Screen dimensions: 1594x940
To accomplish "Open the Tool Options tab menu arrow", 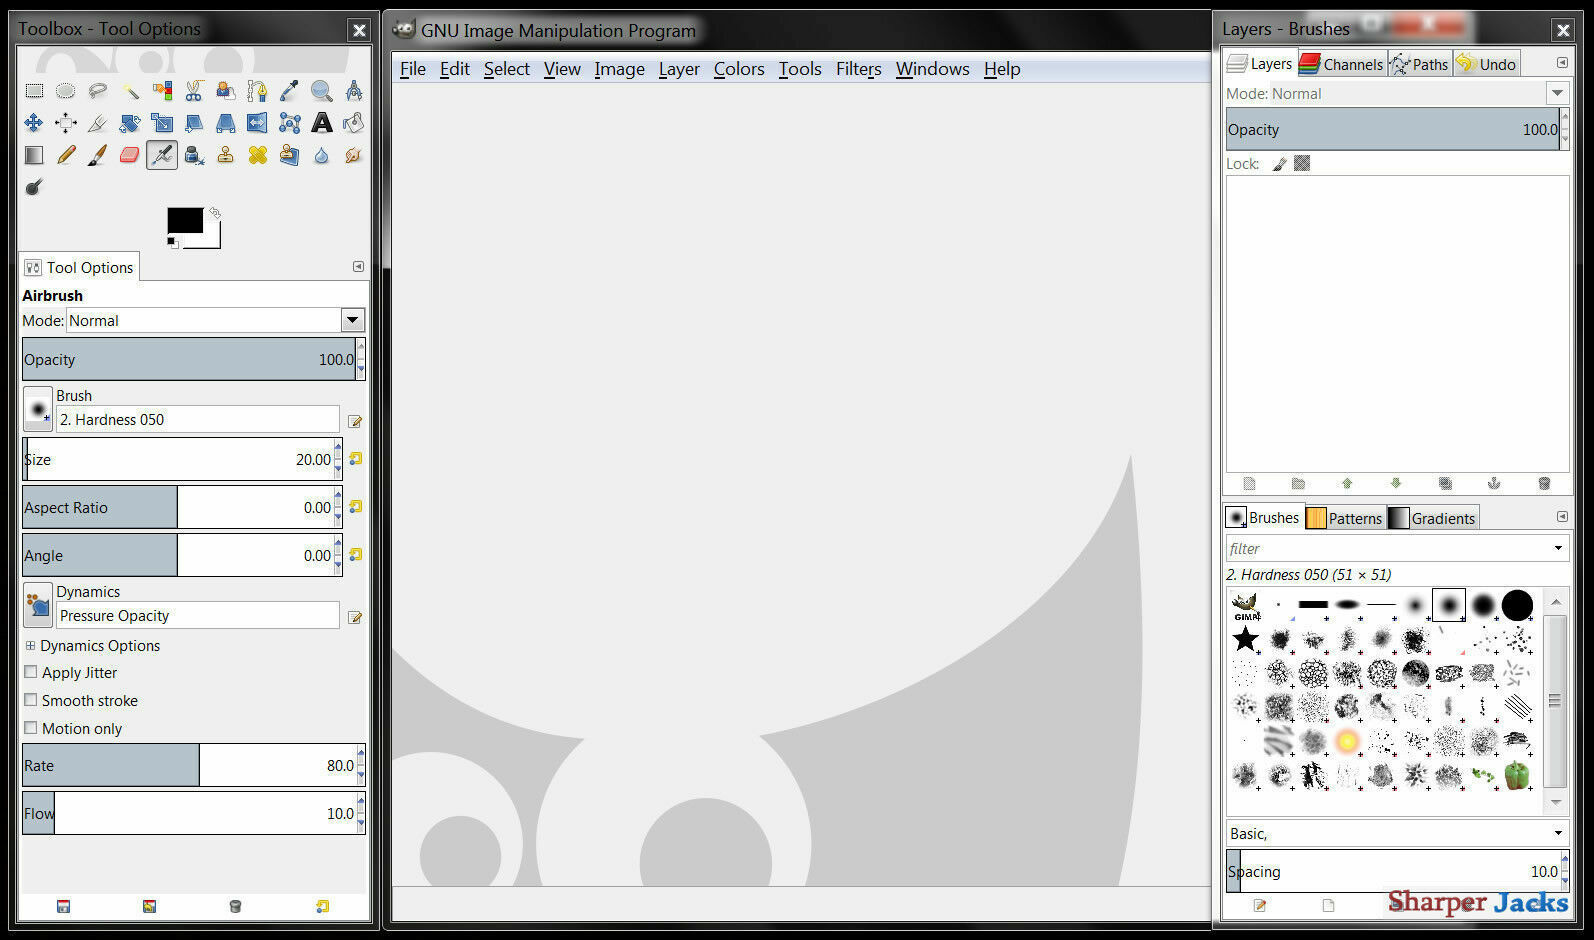I will click(358, 267).
